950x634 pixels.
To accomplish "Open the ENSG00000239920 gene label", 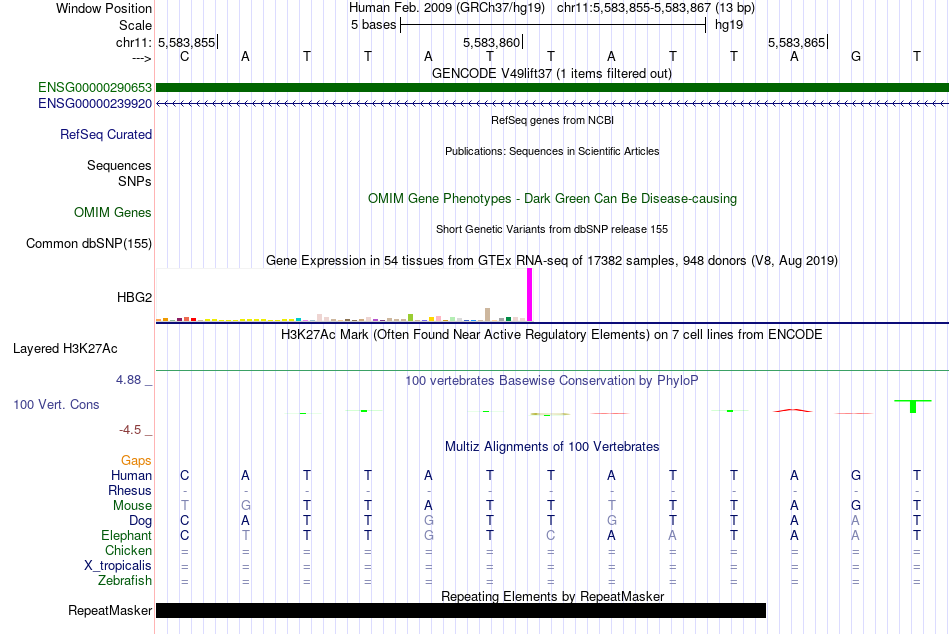I will [x=95, y=104].
